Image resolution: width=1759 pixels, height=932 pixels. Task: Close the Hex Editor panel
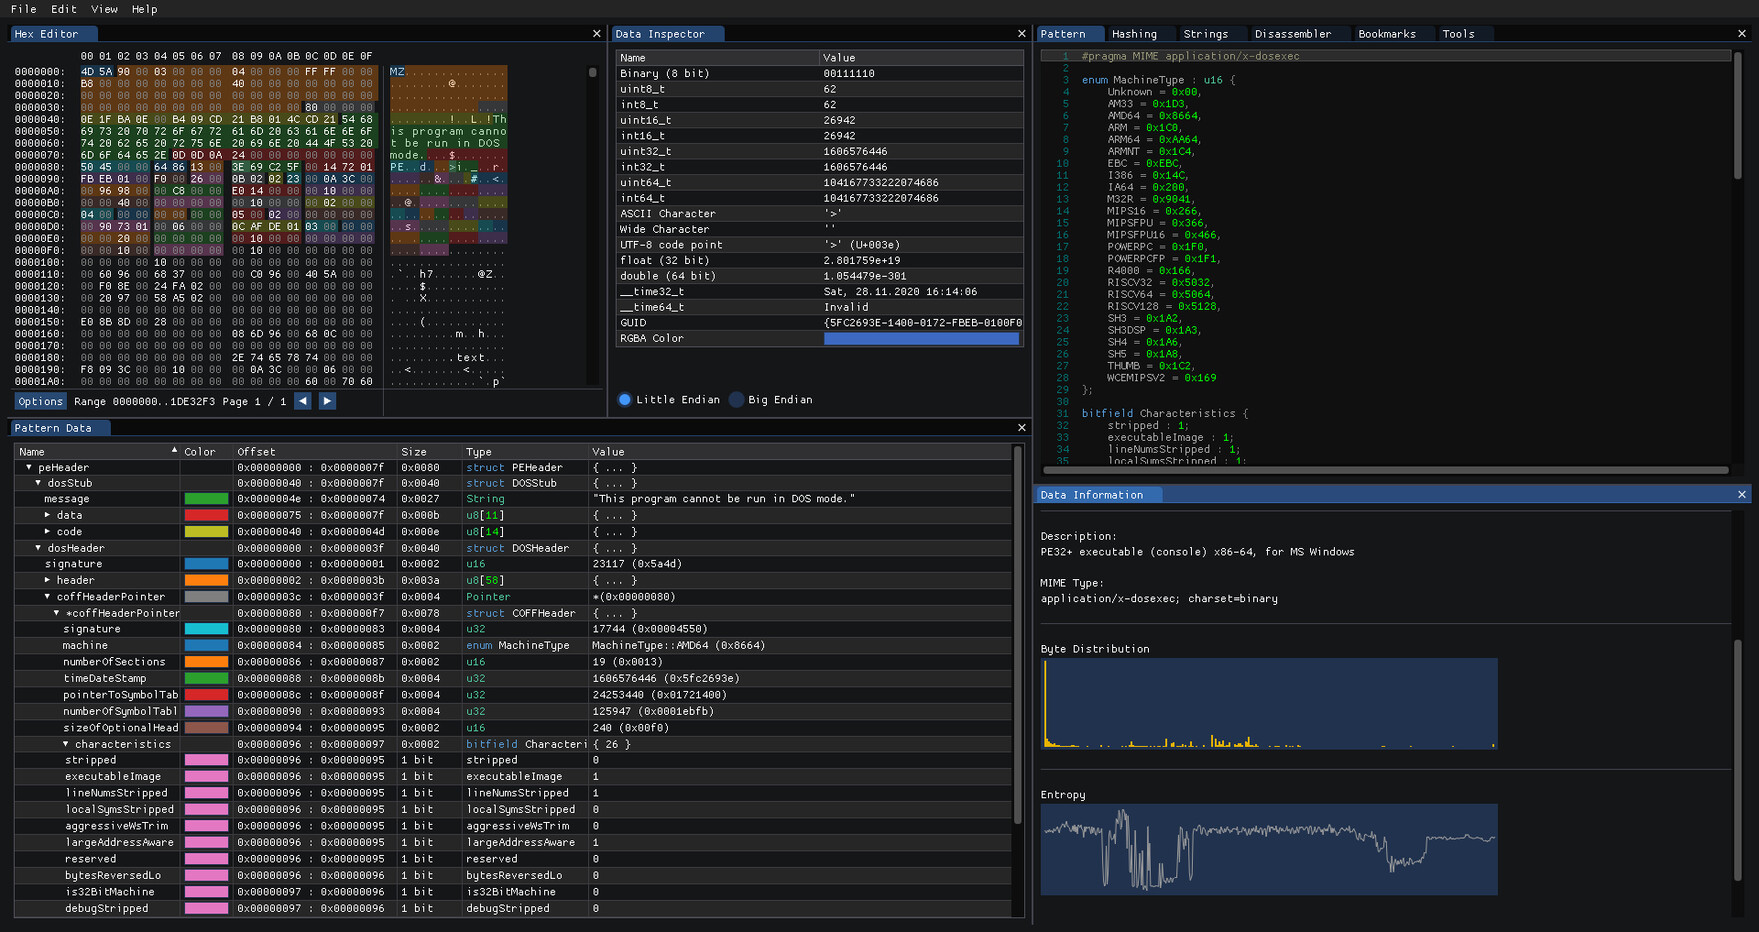pyautogui.click(x=597, y=34)
